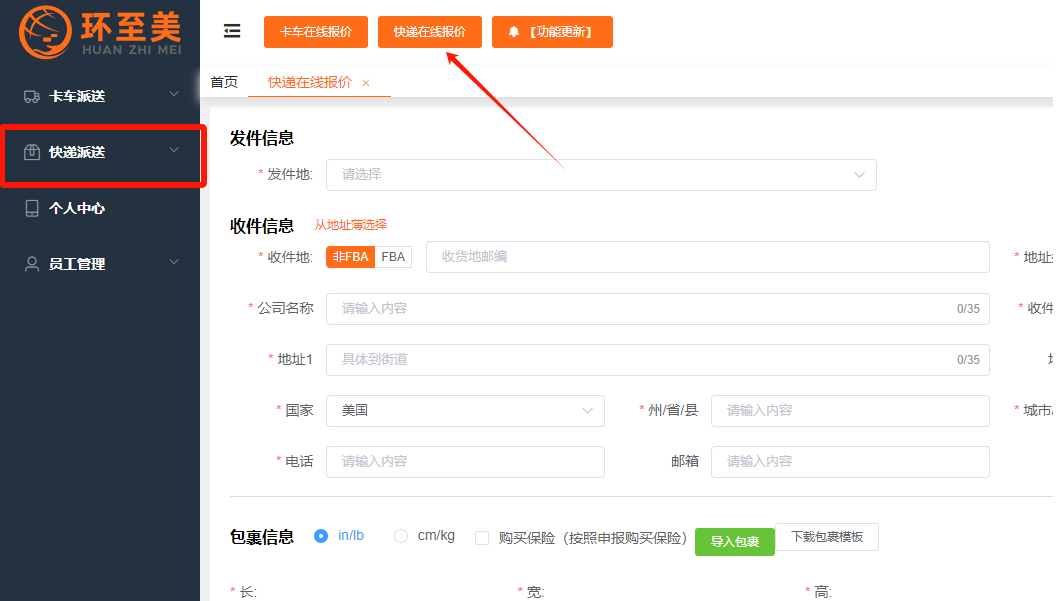Click the bell icon in 功能更新
The image size is (1057, 601).
(x=514, y=32)
